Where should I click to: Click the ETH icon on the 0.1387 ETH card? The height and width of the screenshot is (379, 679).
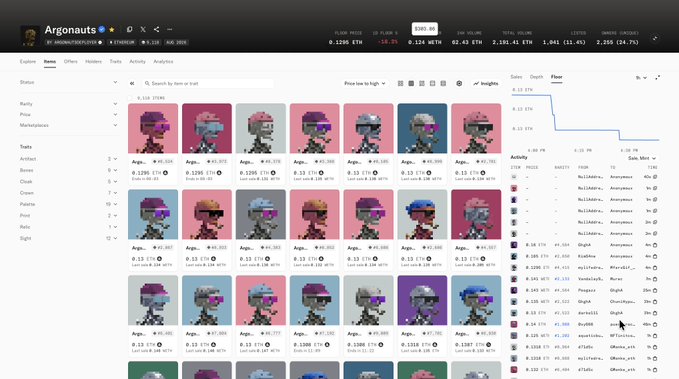coord(488,345)
